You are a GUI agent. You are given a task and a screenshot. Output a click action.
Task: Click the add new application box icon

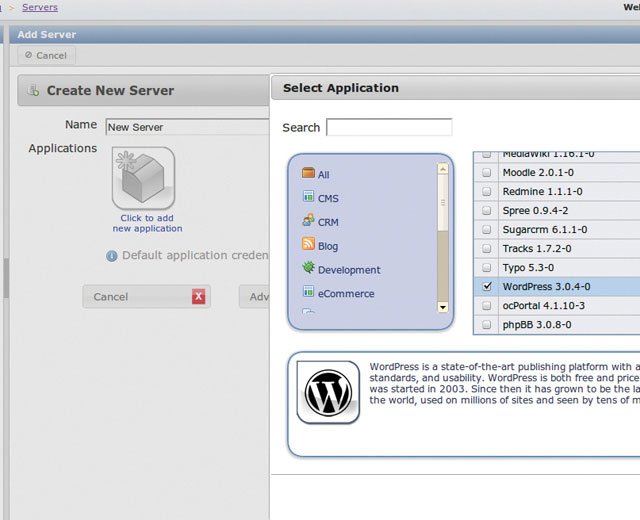point(143,178)
